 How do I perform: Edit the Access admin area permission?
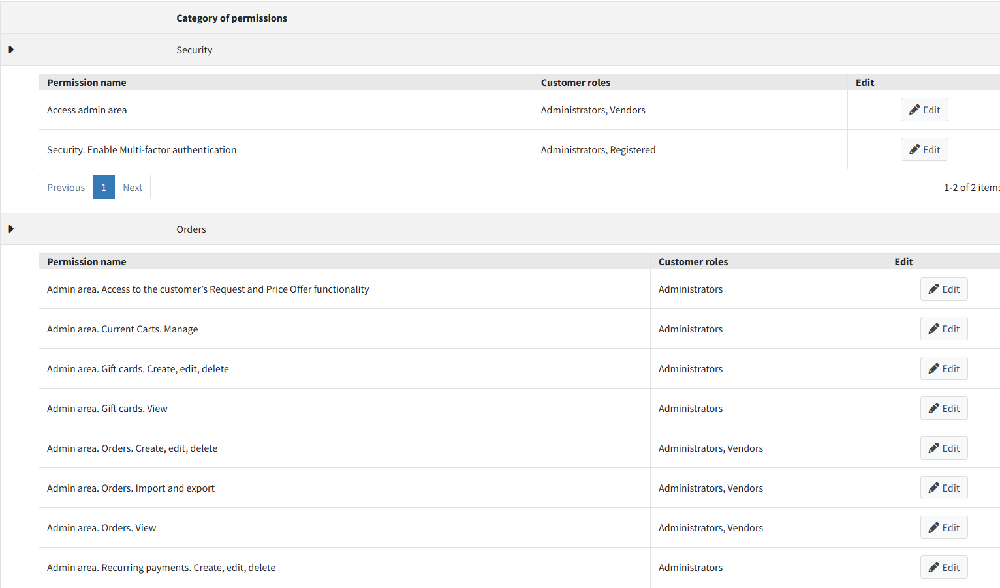[x=924, y=110]
